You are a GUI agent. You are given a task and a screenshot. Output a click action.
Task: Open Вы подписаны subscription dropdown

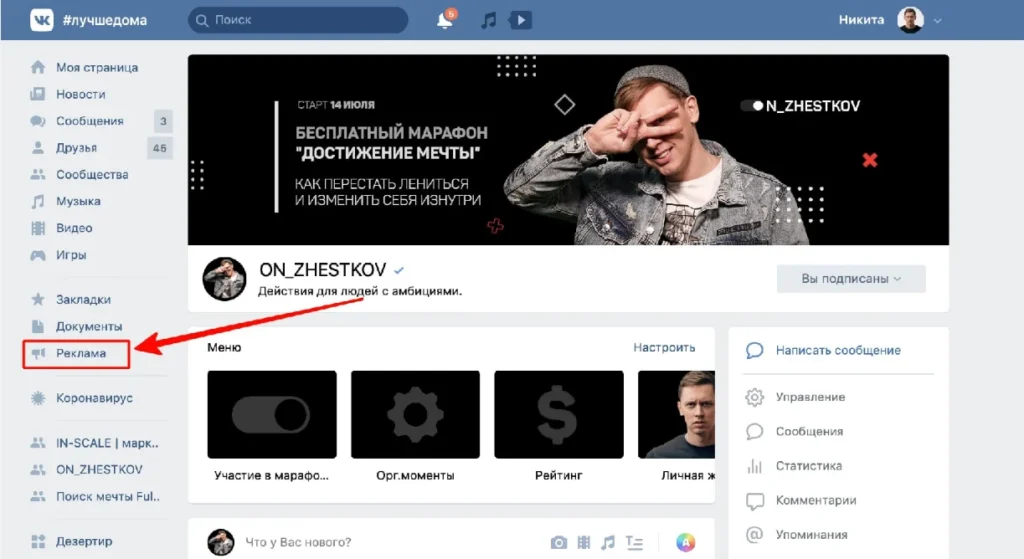coord(851,279)
